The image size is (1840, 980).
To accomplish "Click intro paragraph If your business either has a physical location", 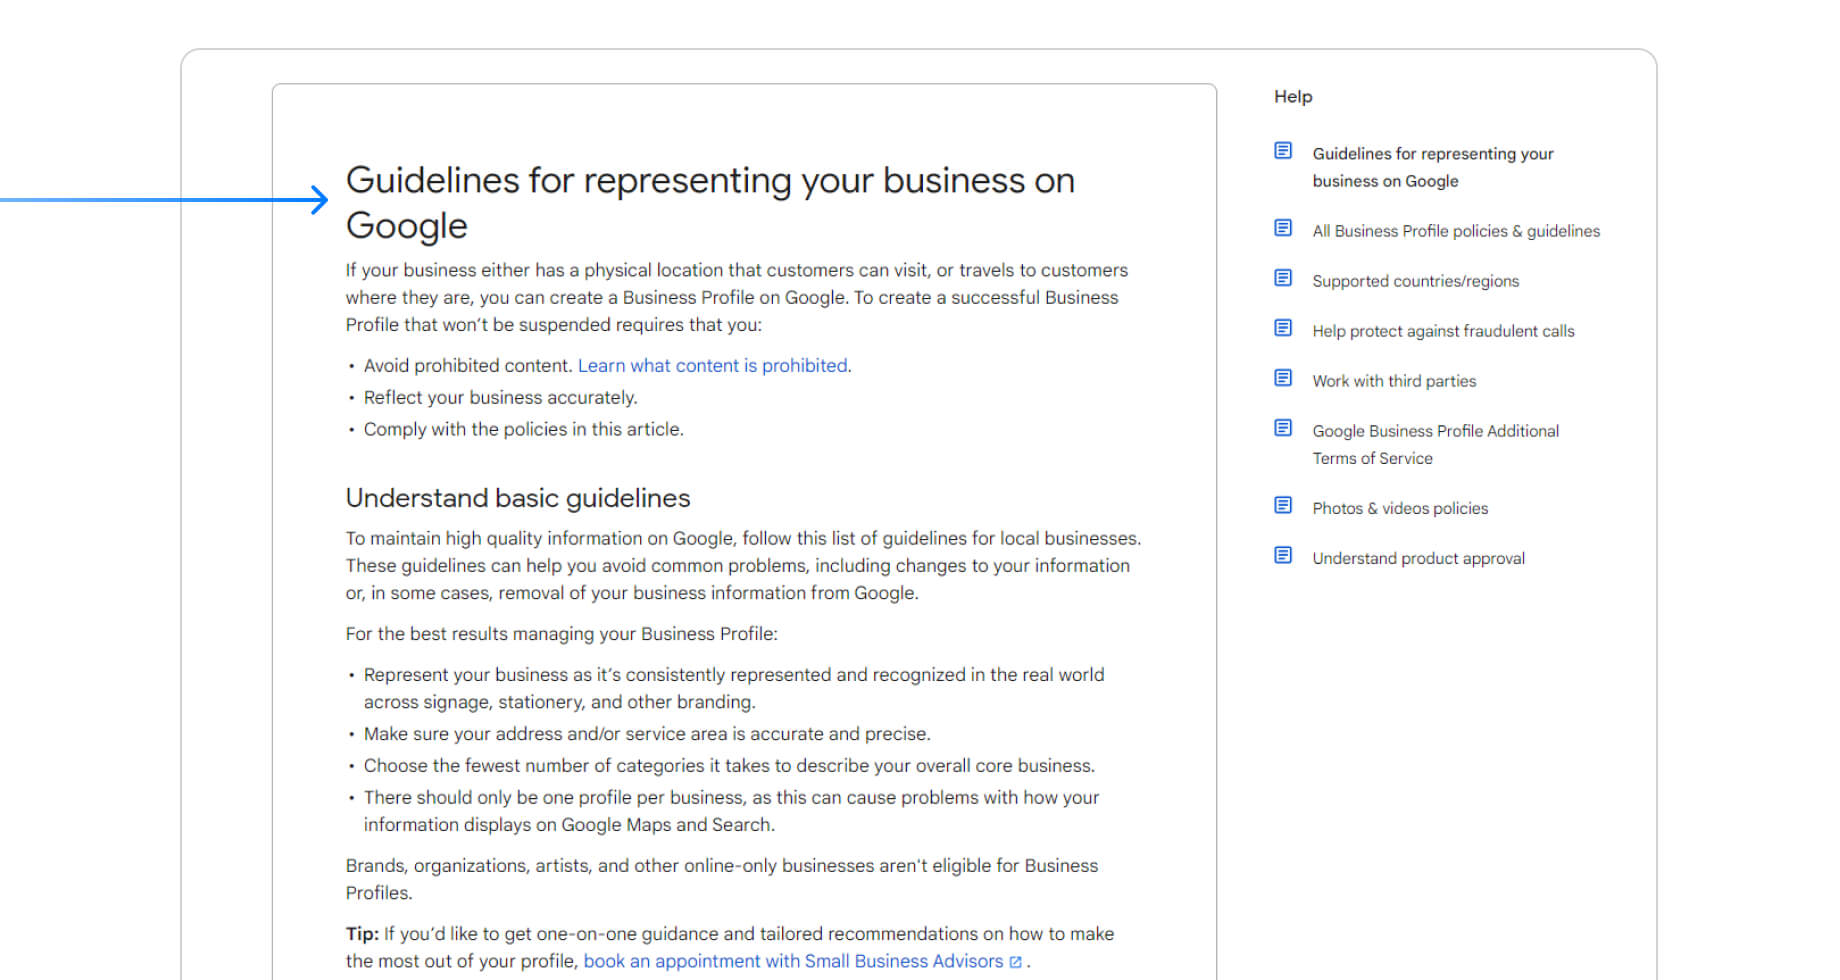I will tap(737, 298).
